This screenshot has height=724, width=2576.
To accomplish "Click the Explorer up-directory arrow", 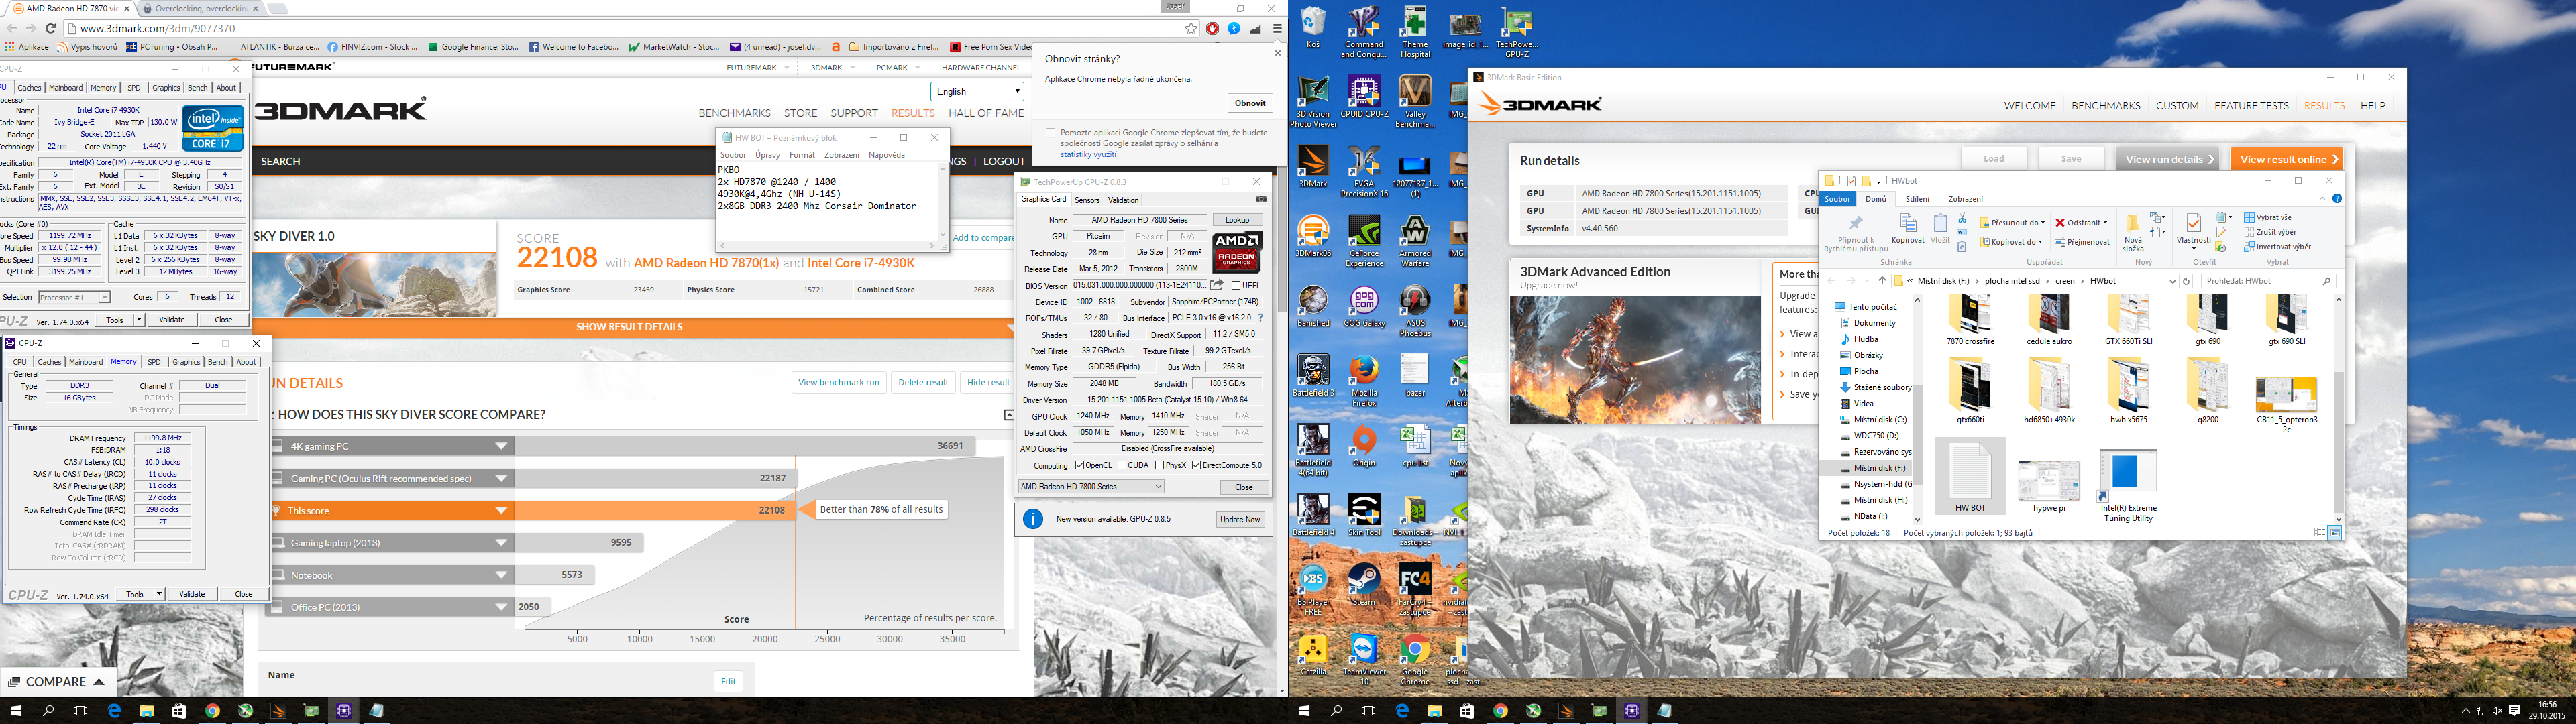I will (x=1881, y=281).
